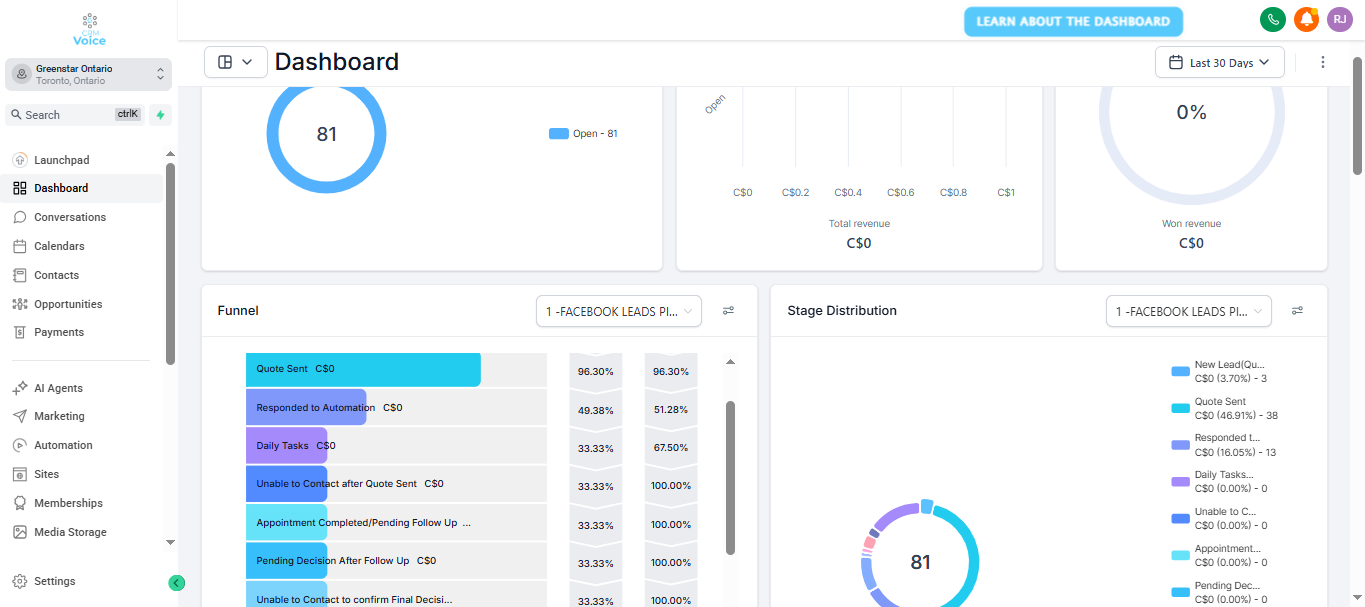Click the green phone dialer icon
1365x607 pixels.
click(x=1272, y=20)
